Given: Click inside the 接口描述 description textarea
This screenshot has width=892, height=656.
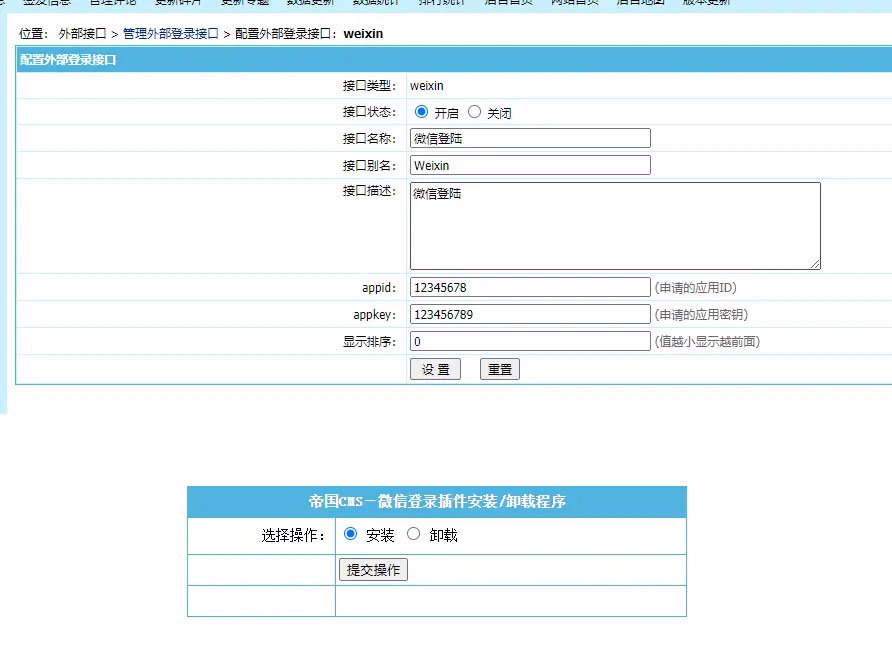Looking at the screenshot, I should click(x=613, y=225).
